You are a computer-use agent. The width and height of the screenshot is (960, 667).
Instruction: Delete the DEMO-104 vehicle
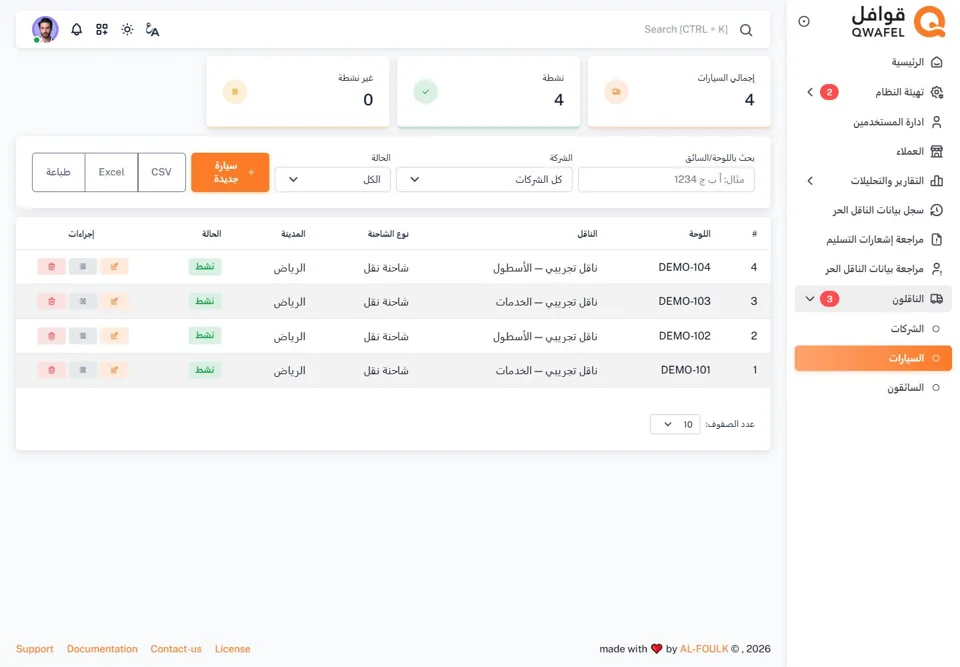(51, 266)
